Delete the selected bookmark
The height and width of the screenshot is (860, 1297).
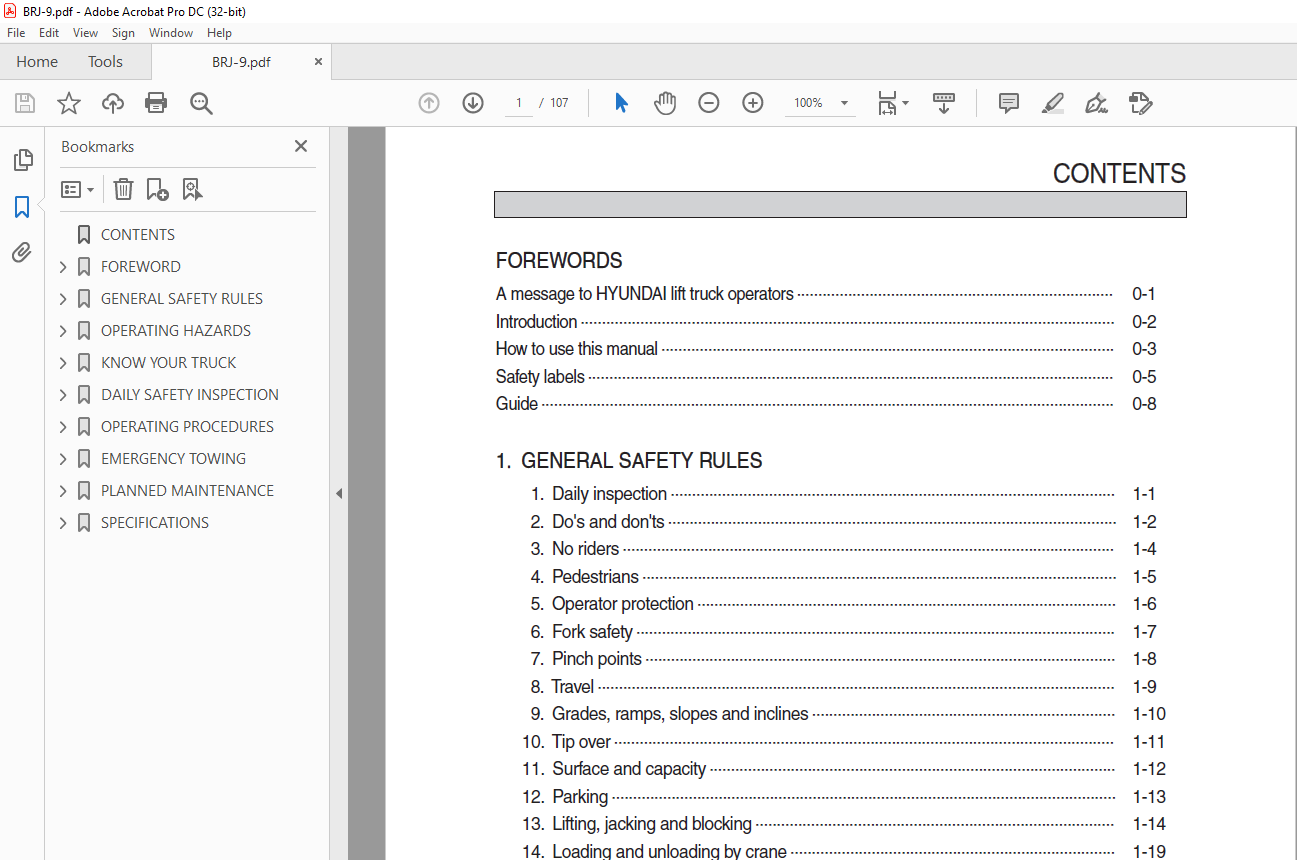click(x=123, y=189)
